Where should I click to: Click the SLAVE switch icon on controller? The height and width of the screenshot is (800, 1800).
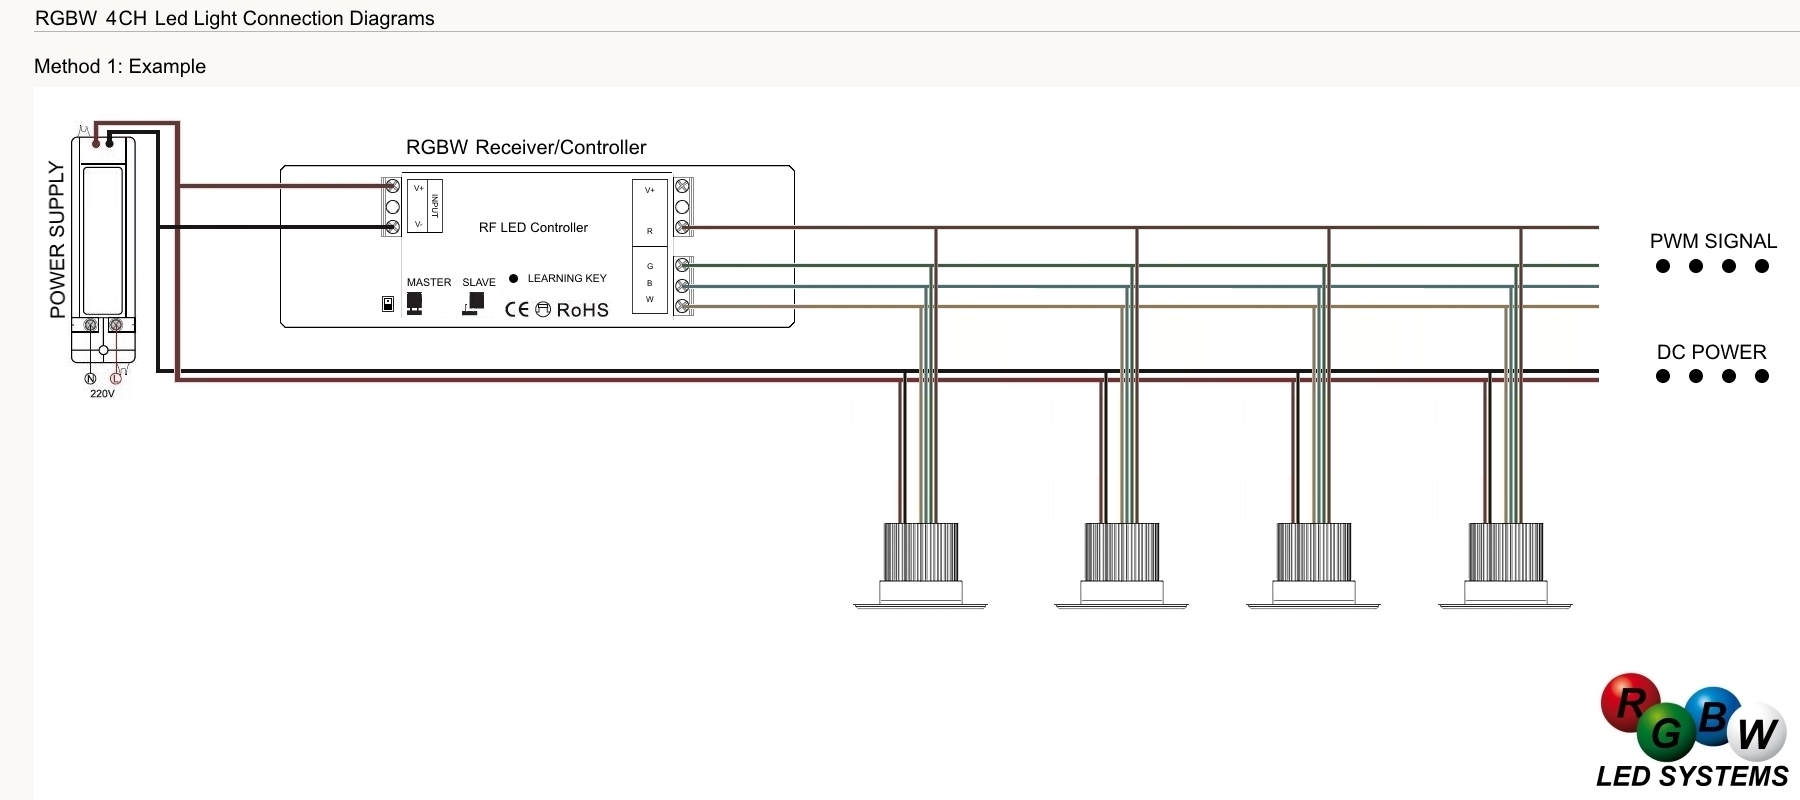(474, 303)
